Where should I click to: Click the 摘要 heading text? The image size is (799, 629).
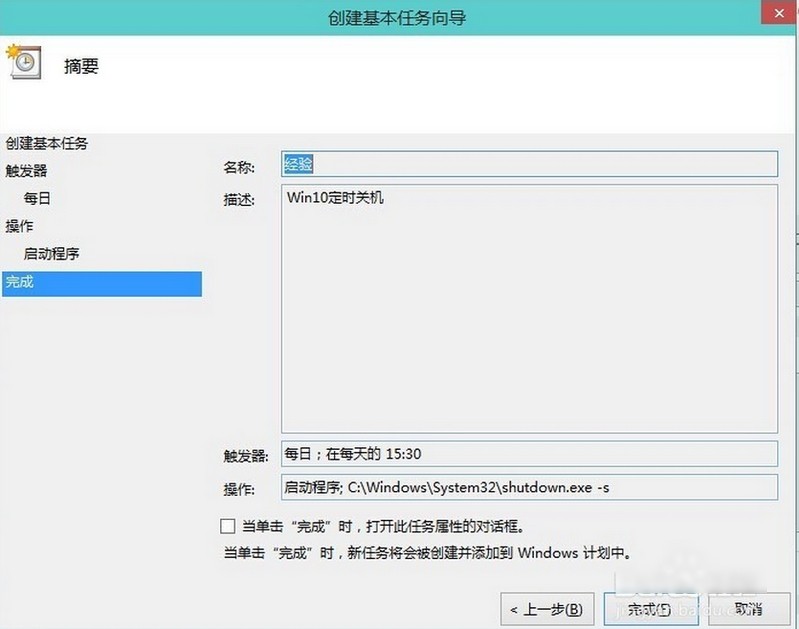(x=82, y=66)
